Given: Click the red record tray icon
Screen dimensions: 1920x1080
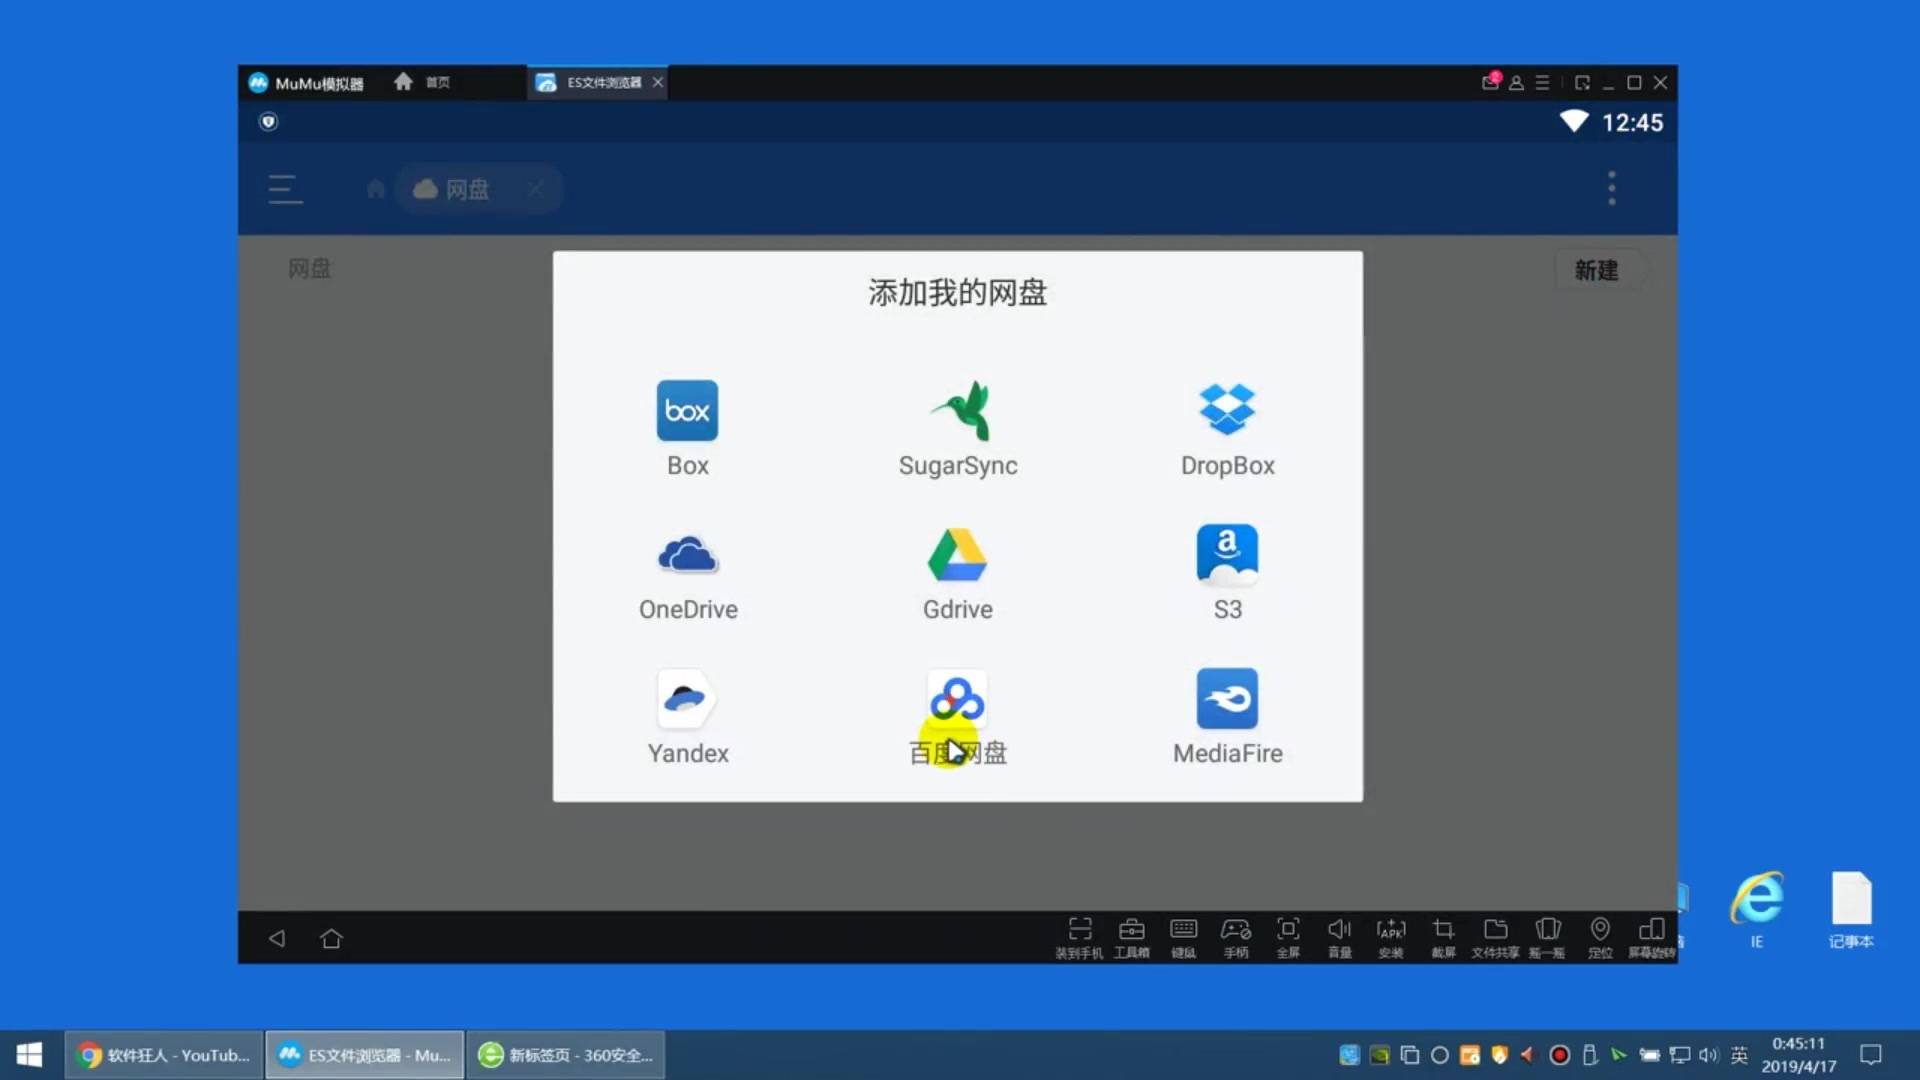Looking at the screenshot, I should coord(1559,1055).
